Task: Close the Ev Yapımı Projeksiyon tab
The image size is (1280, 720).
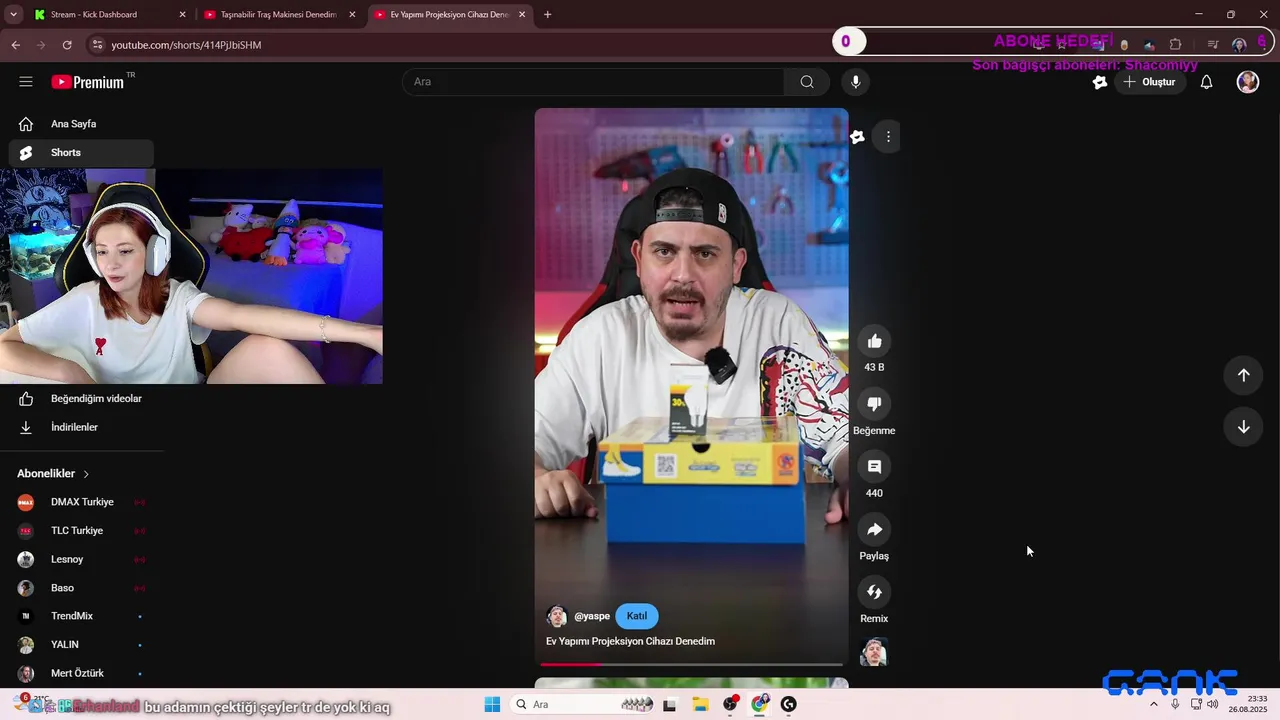Action: click(x=522, y=15)
